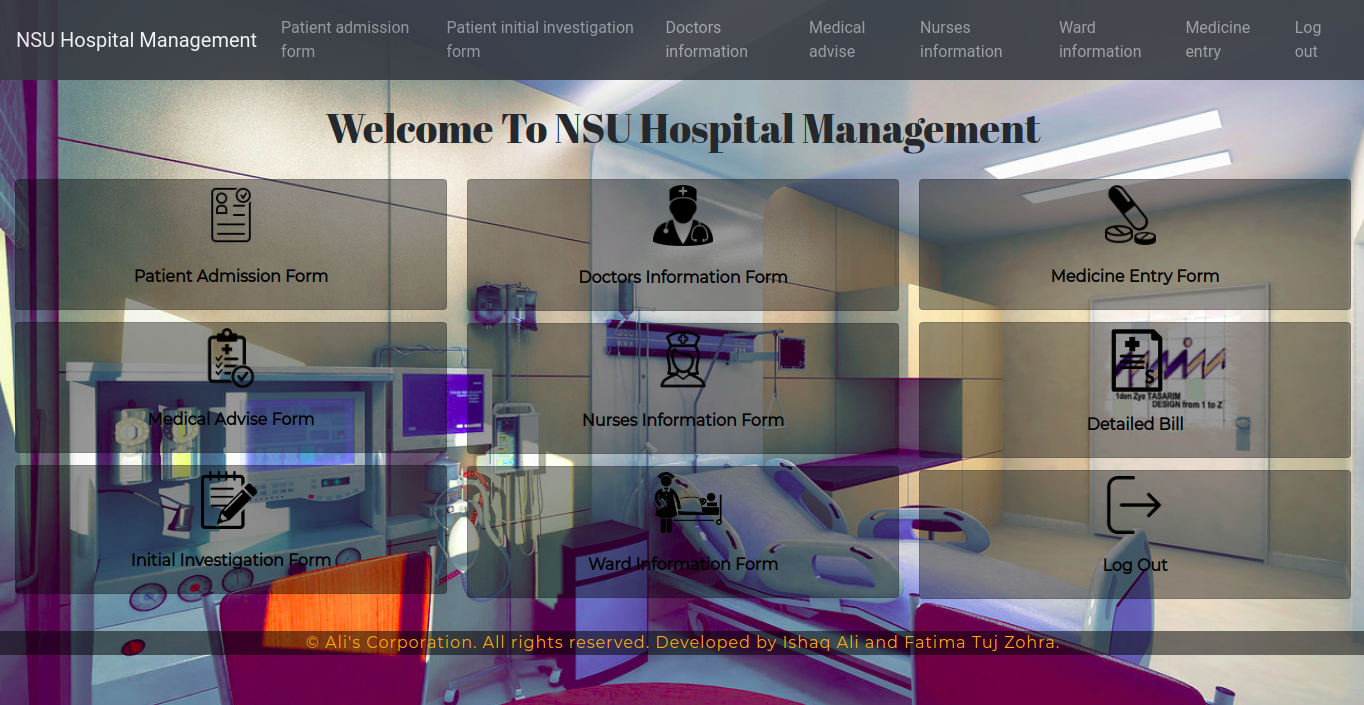Click the Nurses Information Form label

tap(683, 420)
